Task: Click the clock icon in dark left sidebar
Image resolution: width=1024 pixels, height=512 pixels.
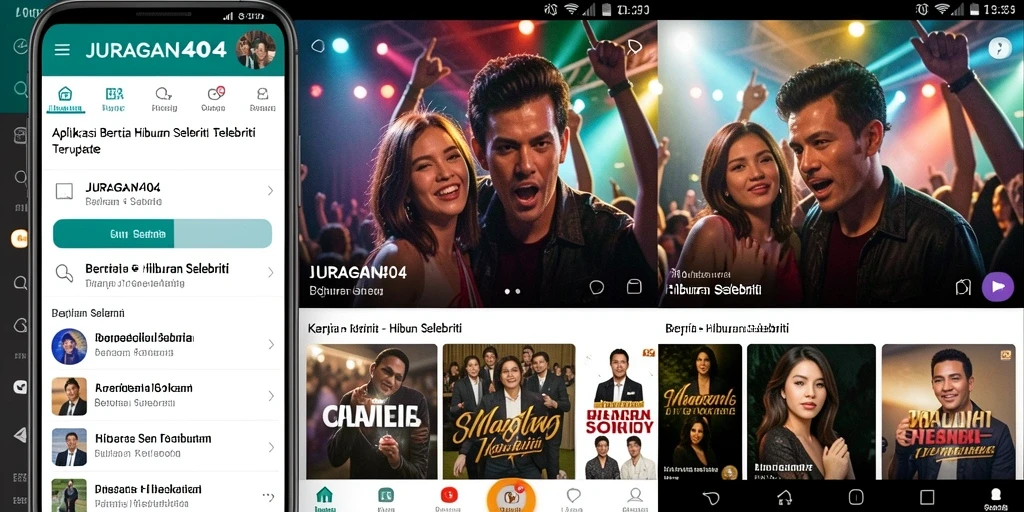Action: tap(20, 46)
